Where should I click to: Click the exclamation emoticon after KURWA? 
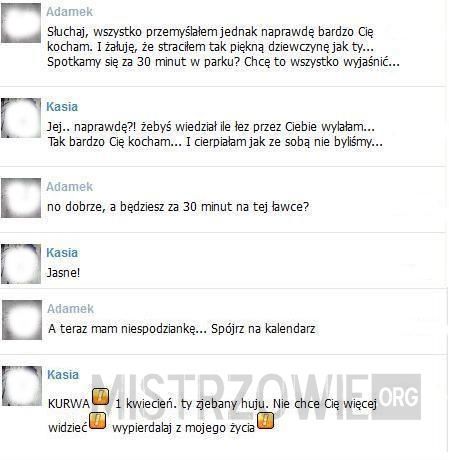[x=100, y=397]
